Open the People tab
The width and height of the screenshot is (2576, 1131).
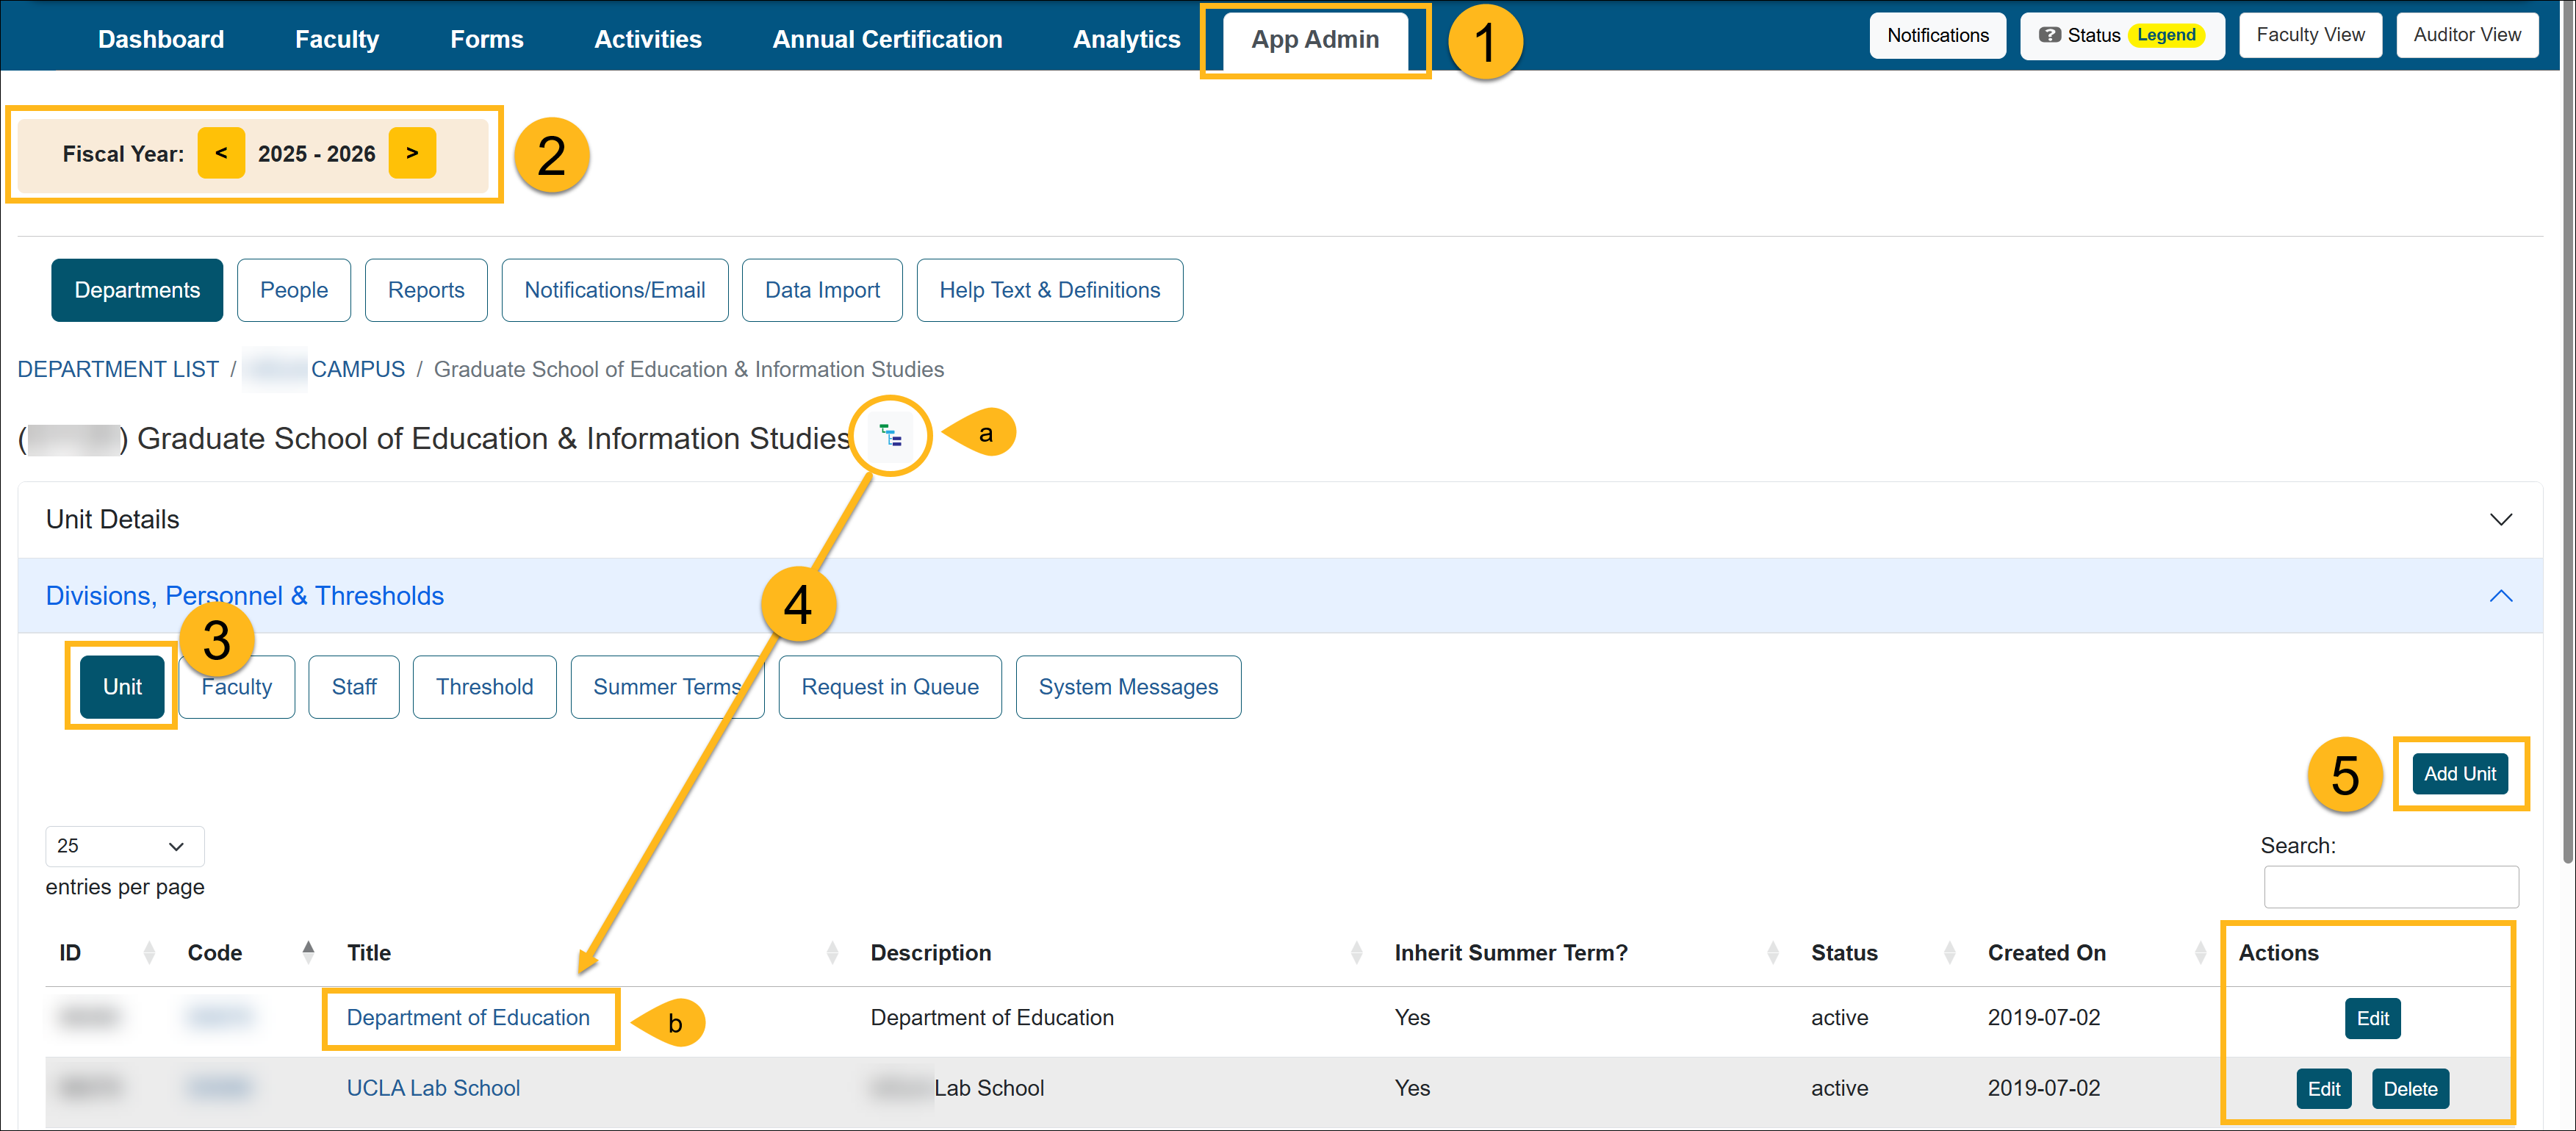click(293, 290)
